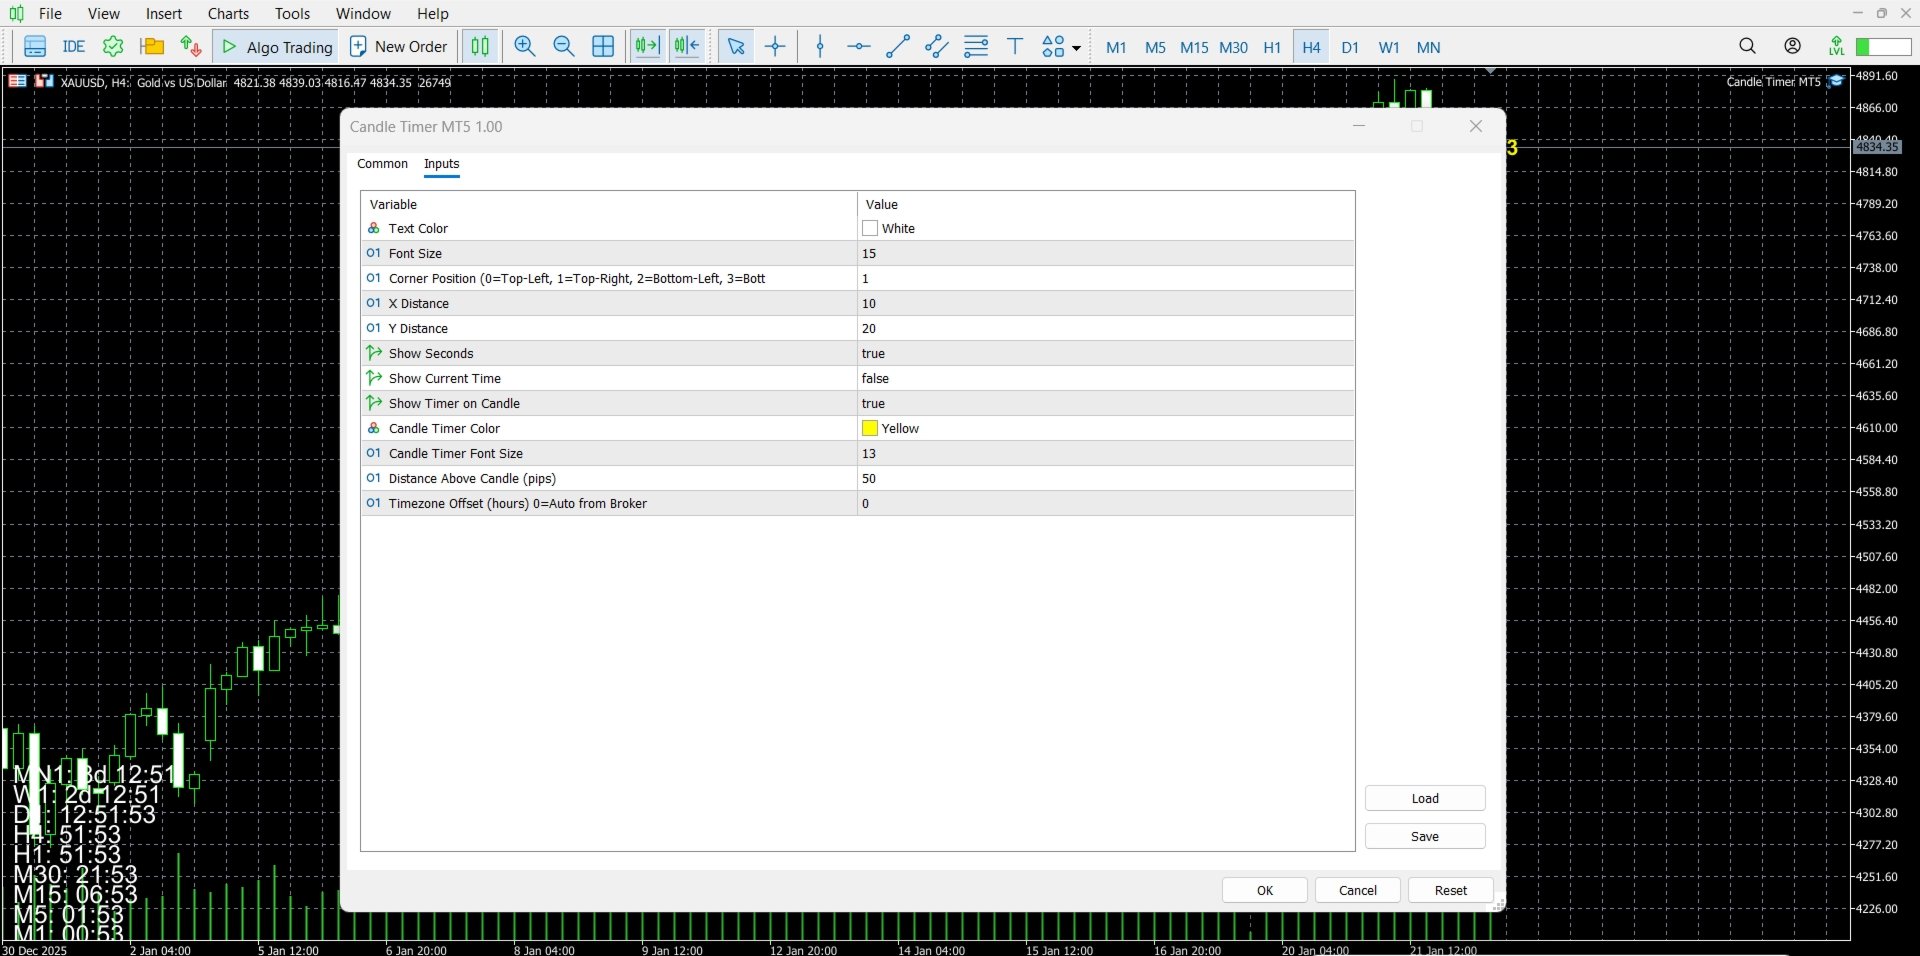Screen dimensions: 1920x956
Task: Click the Save button
Action: click(x=1425, y=836)
